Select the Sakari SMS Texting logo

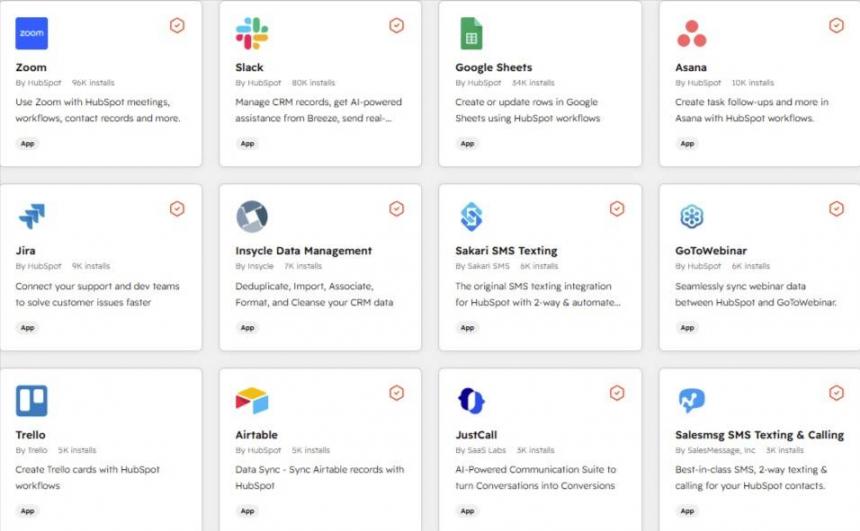pos(471,217)
